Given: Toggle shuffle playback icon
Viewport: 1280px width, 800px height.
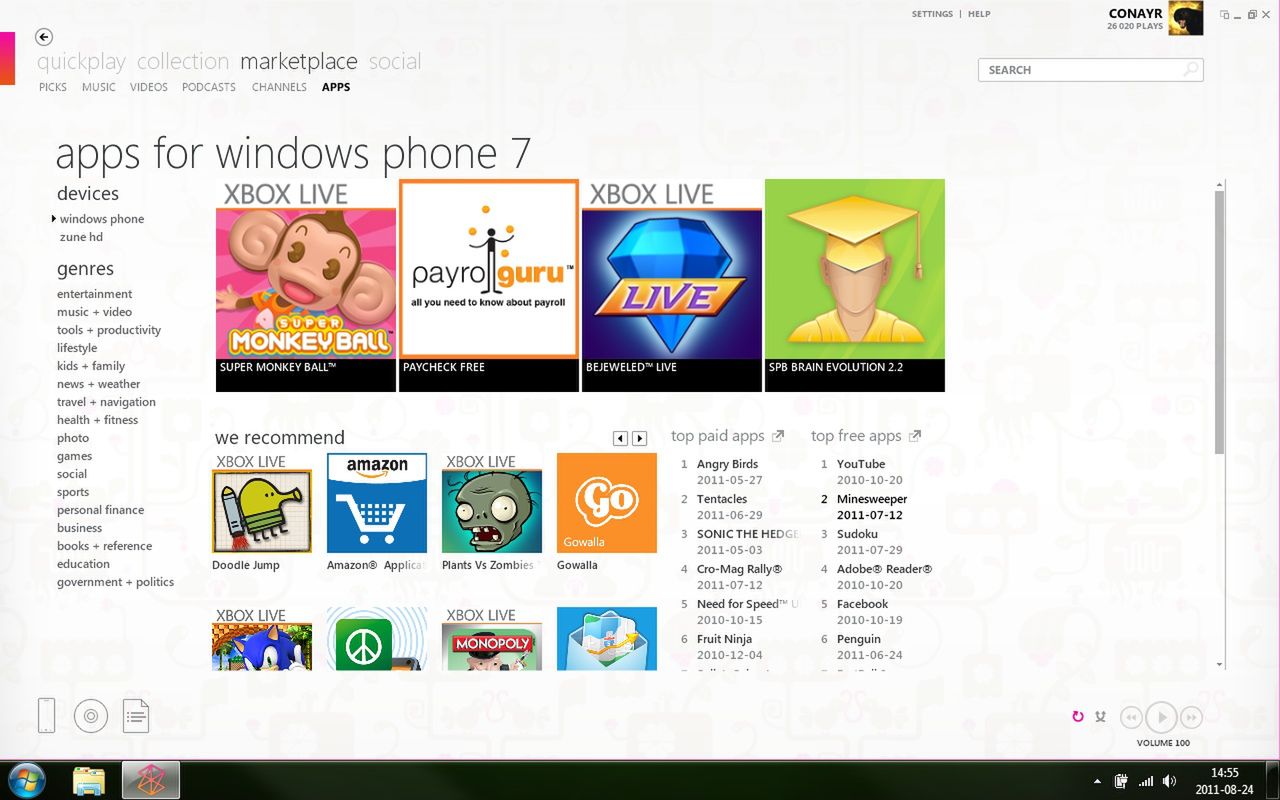Looking at the screenshot, I should [1100, 716].
